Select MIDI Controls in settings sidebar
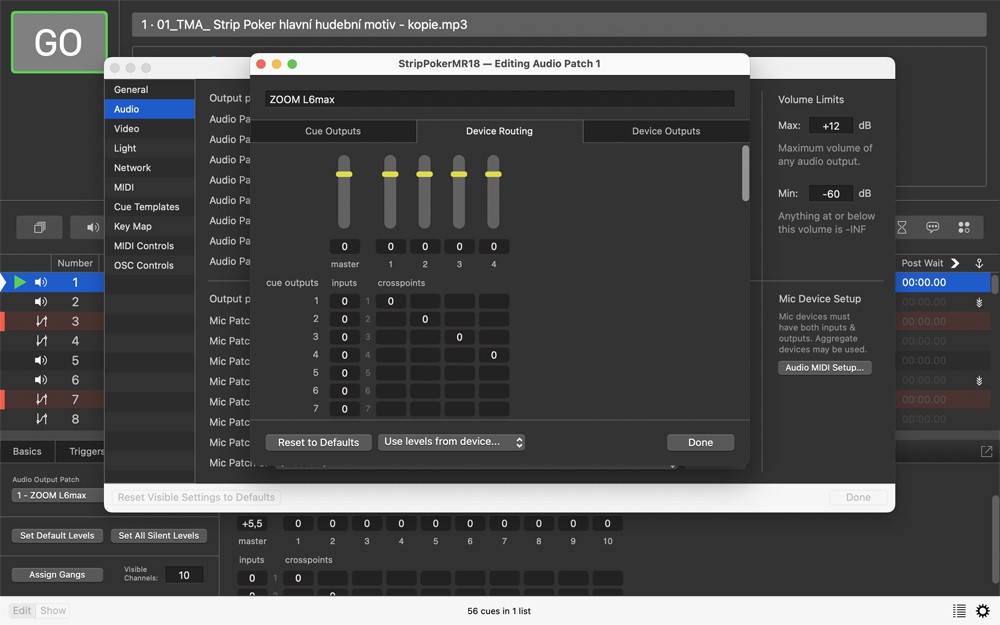The width and height of the screenshot is (1000, 625). (x=144, y=246)
